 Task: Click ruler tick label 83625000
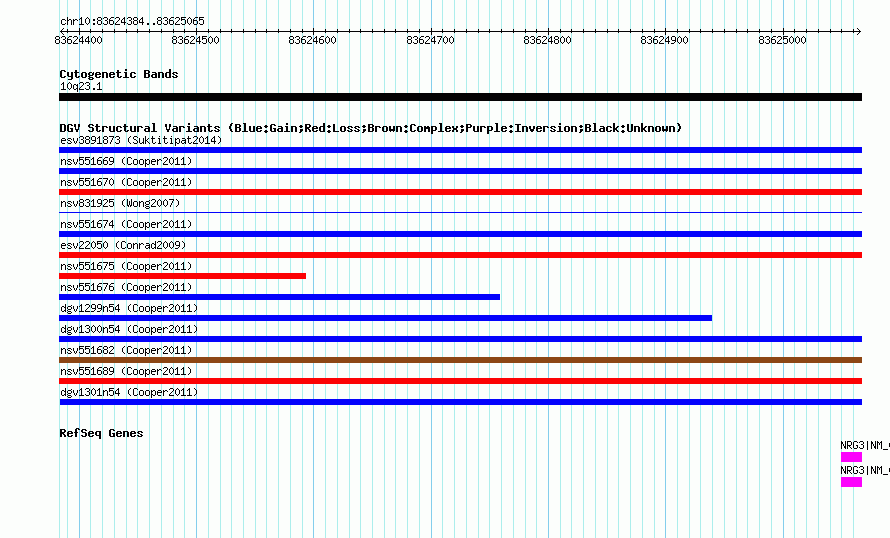tap(782, 40)
